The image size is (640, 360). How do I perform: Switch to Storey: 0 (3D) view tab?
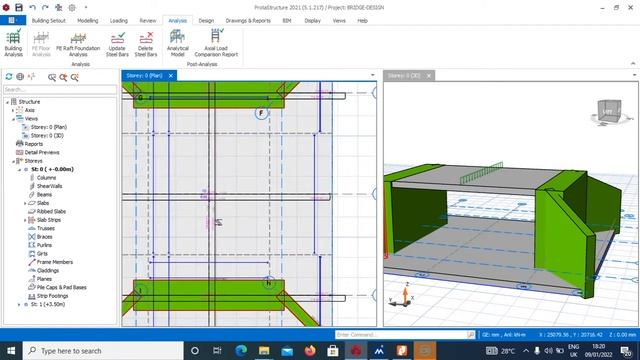pyautogui.click(x=404, y=76)
